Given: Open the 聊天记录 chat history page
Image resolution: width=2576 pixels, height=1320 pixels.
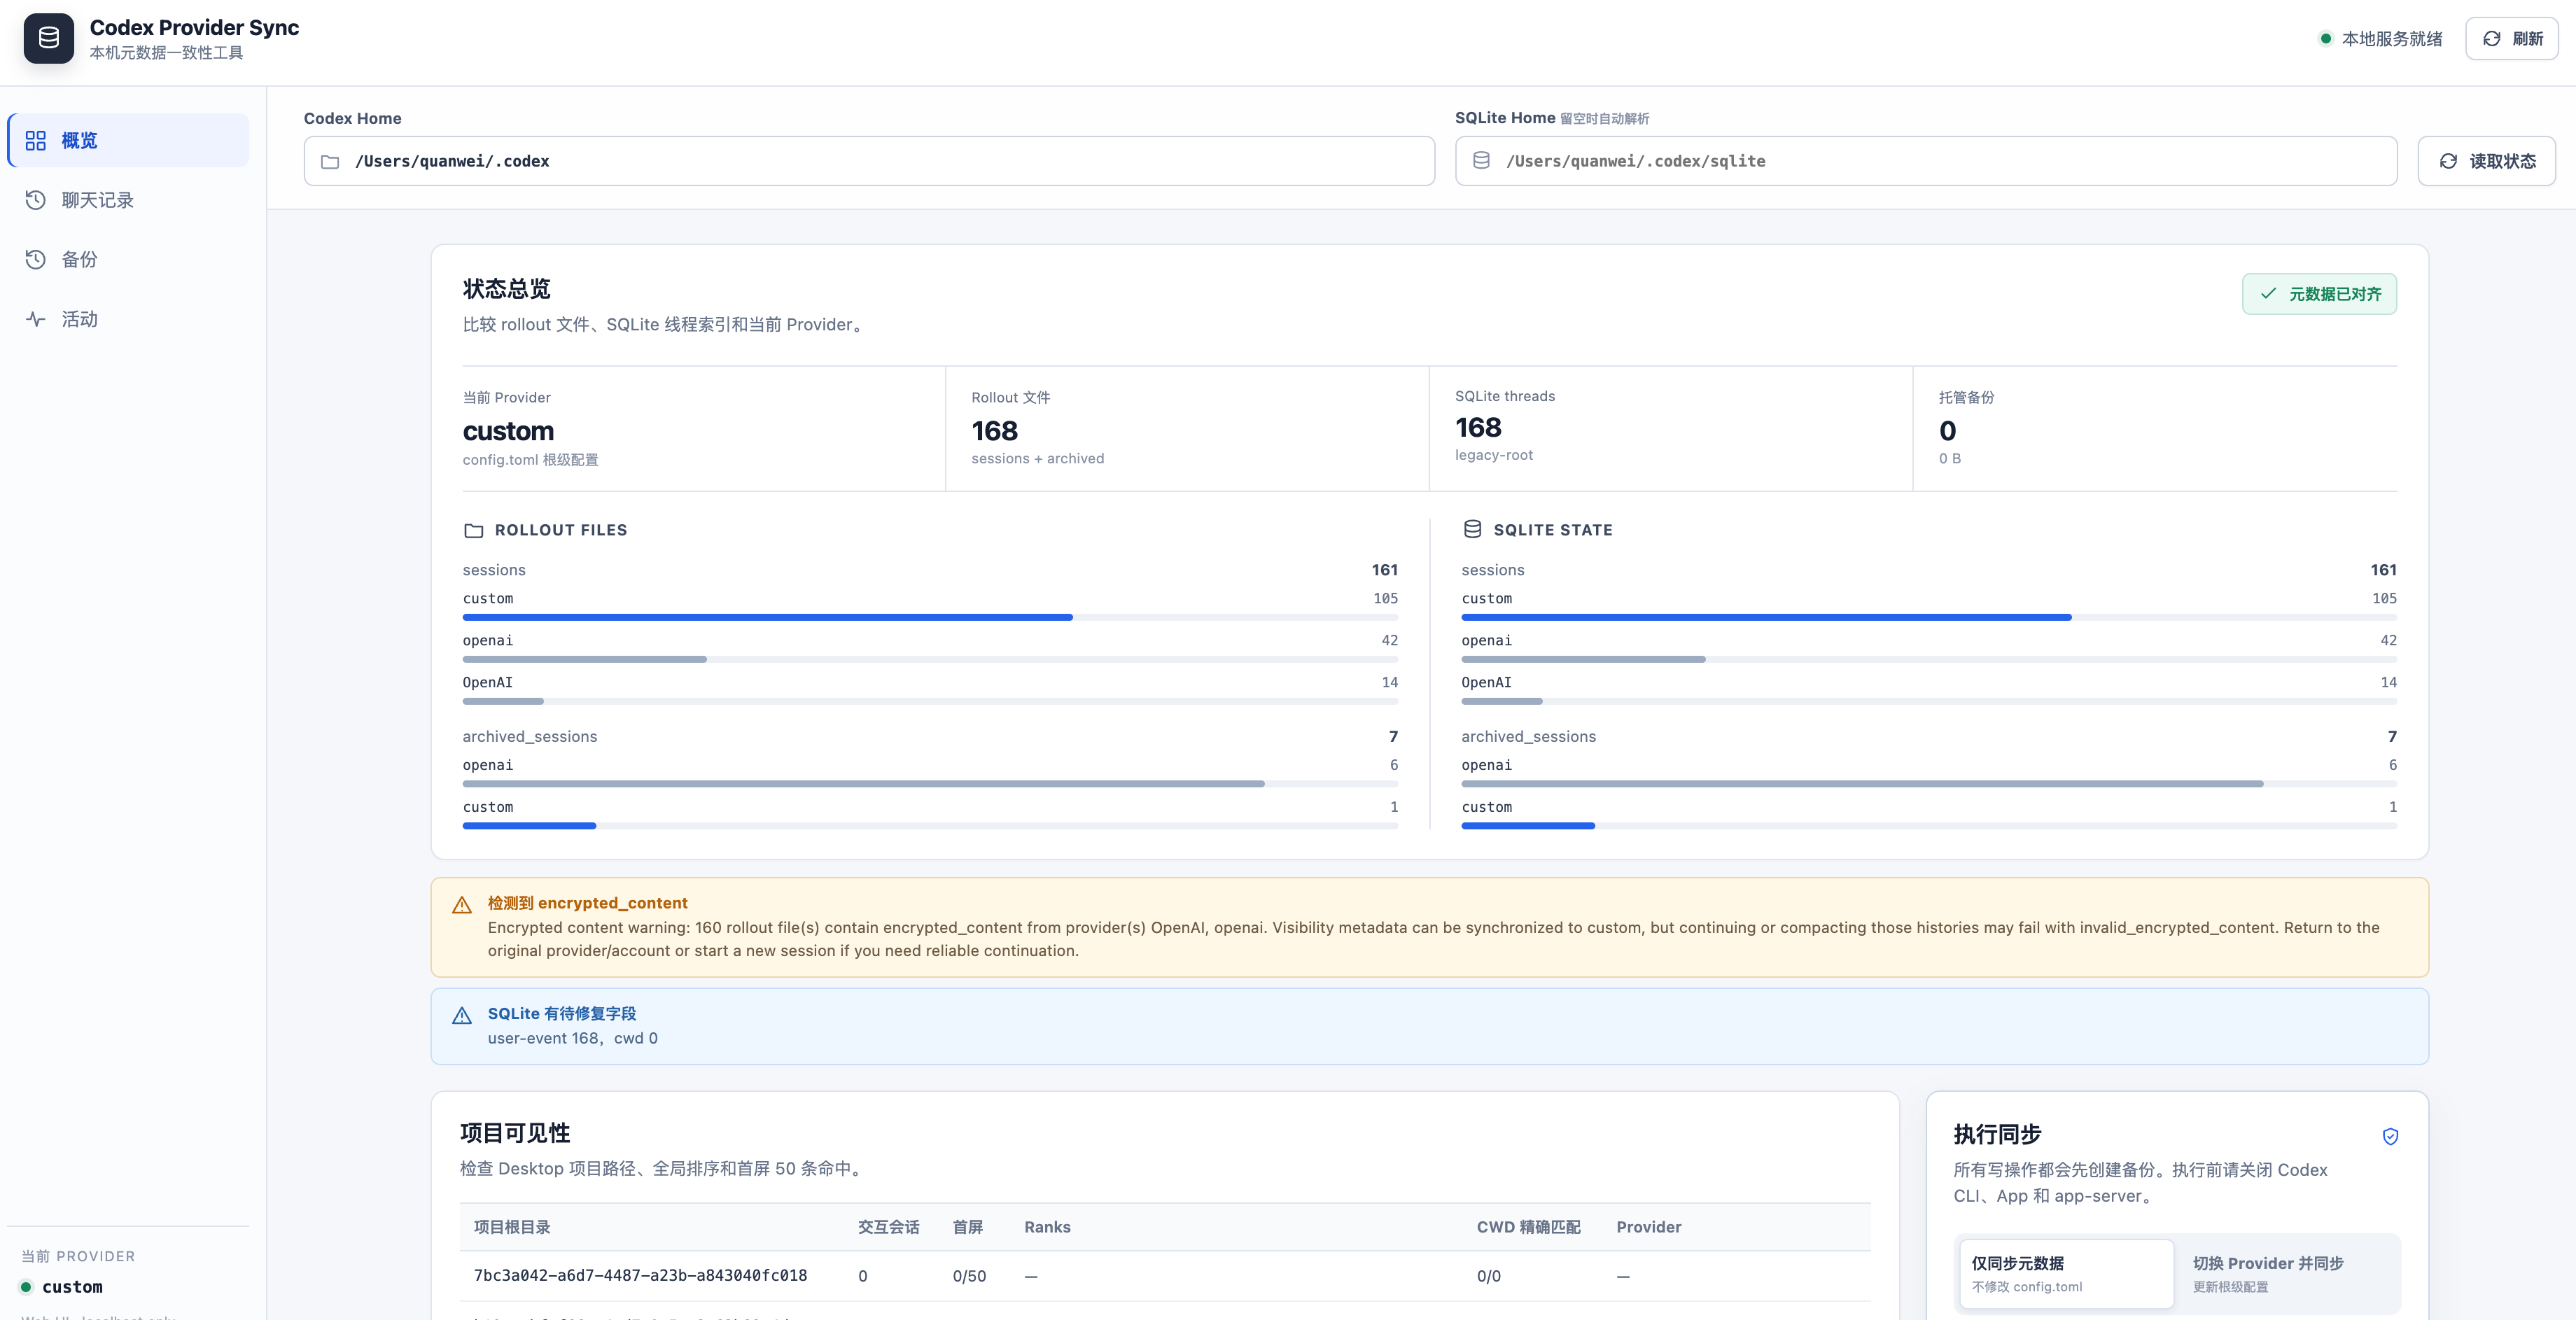Looking at the screenshot, I should coord(128,200).
